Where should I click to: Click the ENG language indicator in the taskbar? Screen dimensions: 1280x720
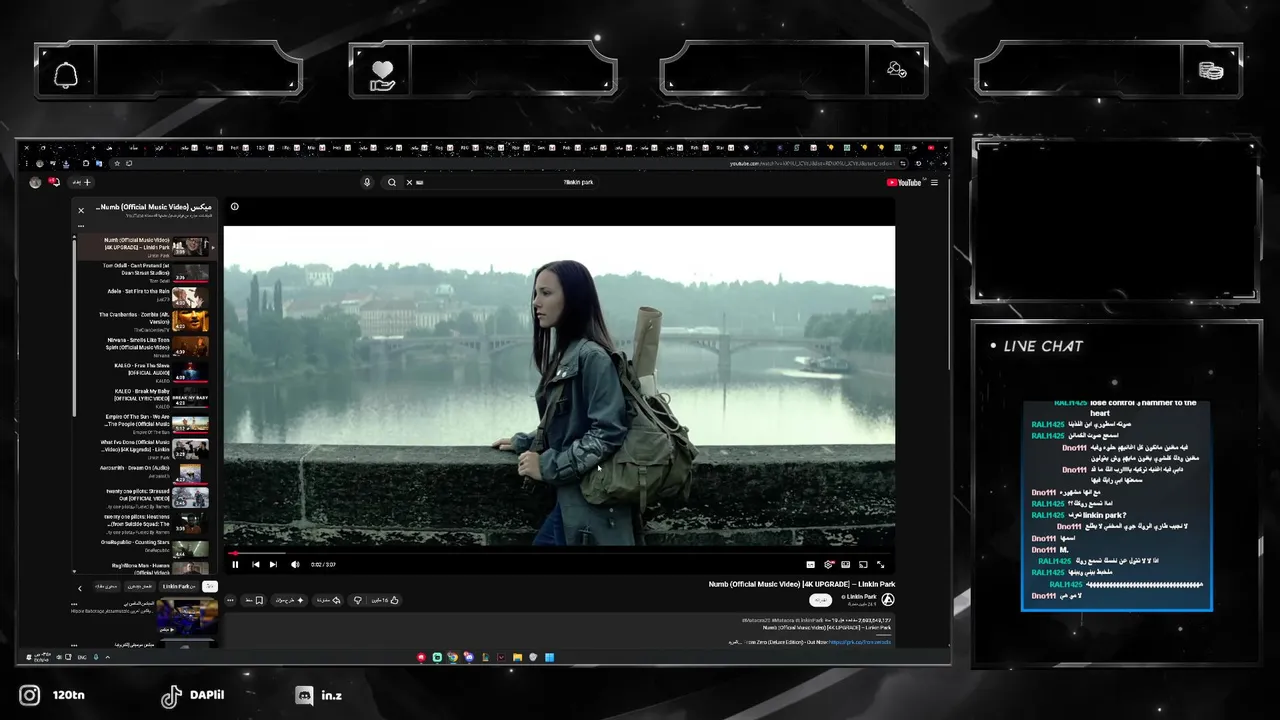[82, 657]
